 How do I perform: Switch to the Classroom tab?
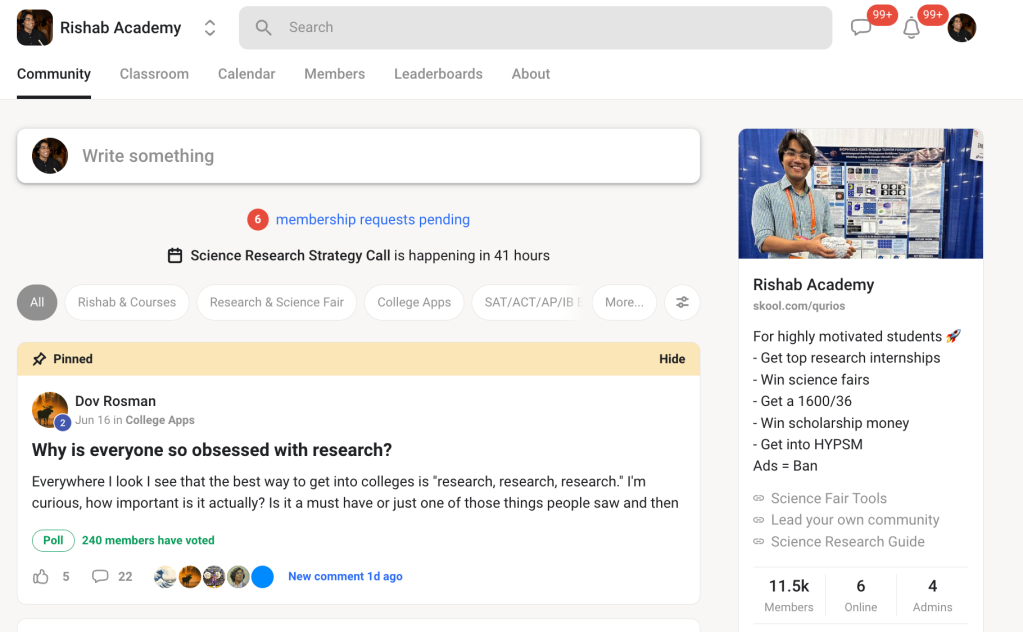coord(154,74)
